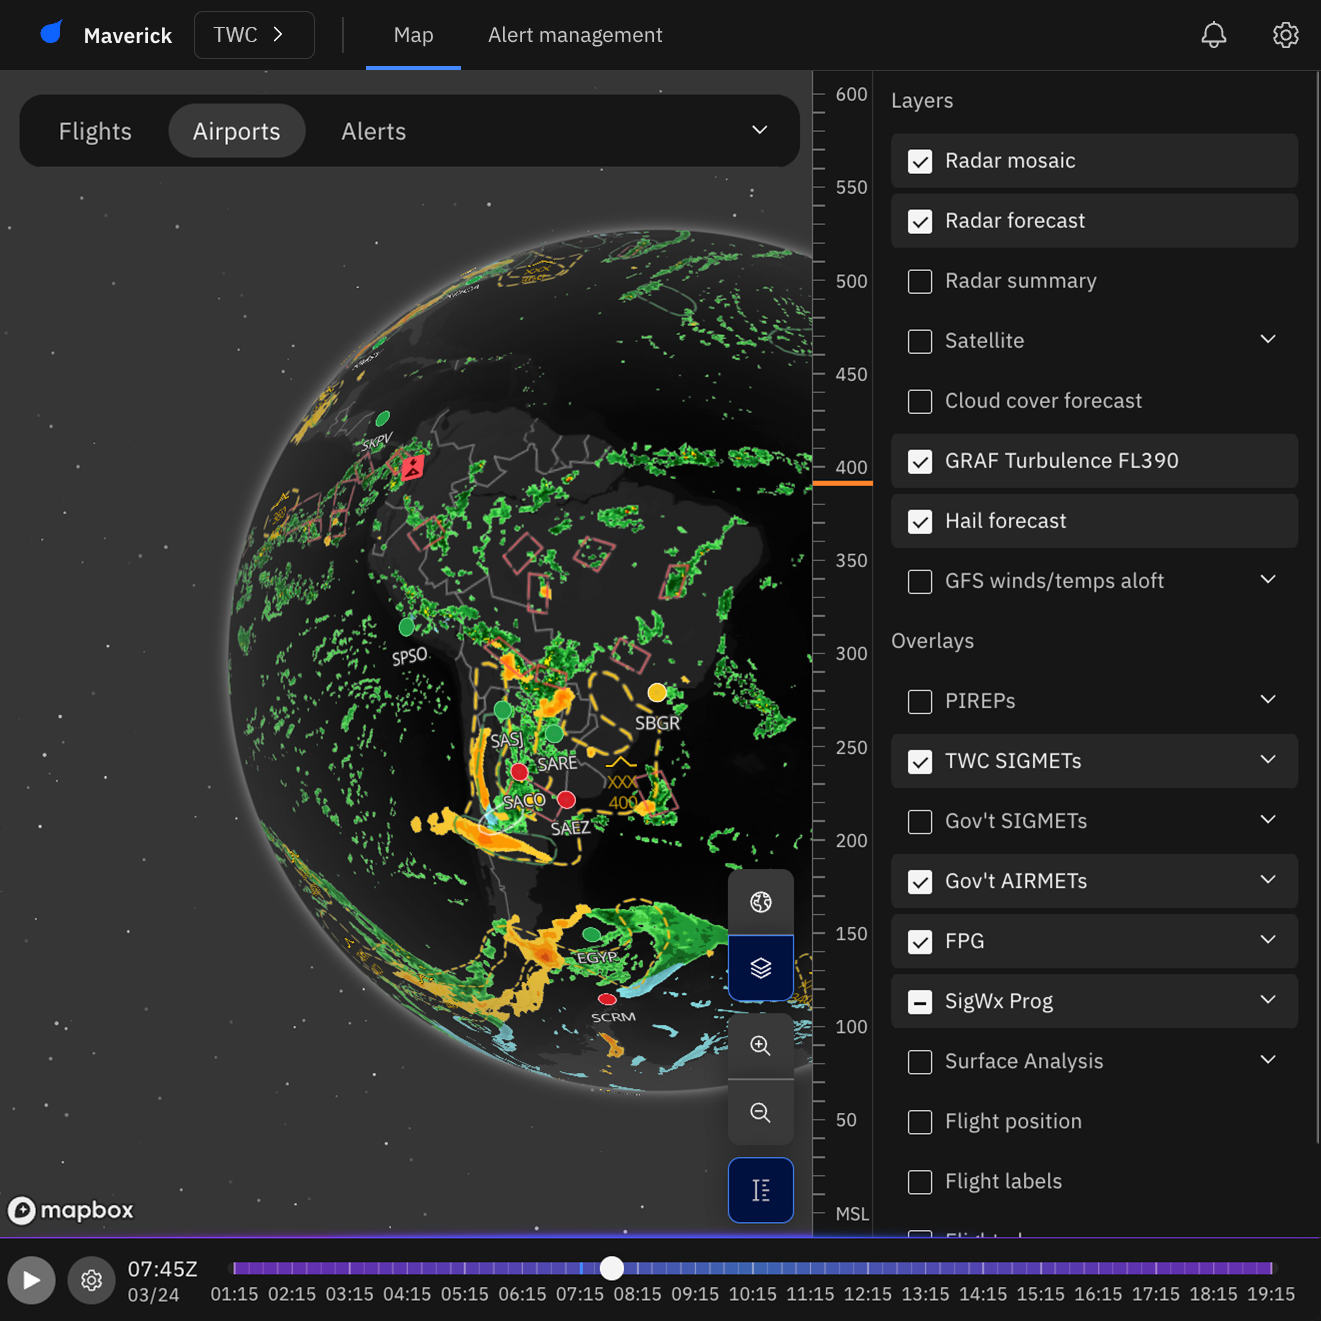The image size is (1321, 1321).
Task: Select the map layers panel icon
Action: point(760,968)
